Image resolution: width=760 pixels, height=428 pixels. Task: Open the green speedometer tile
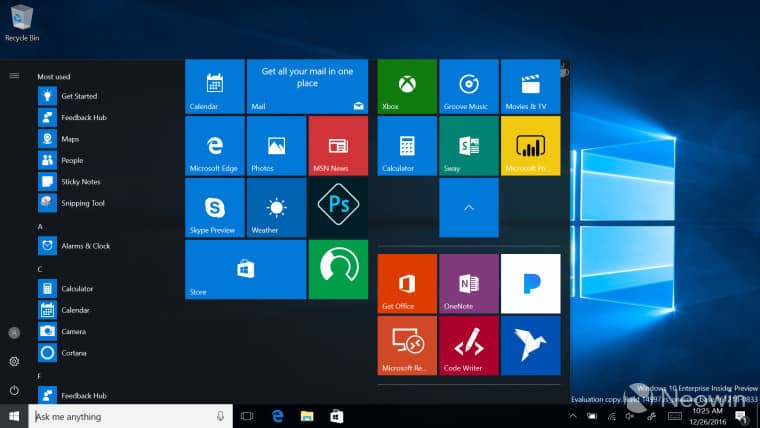(x=338, y=269)
